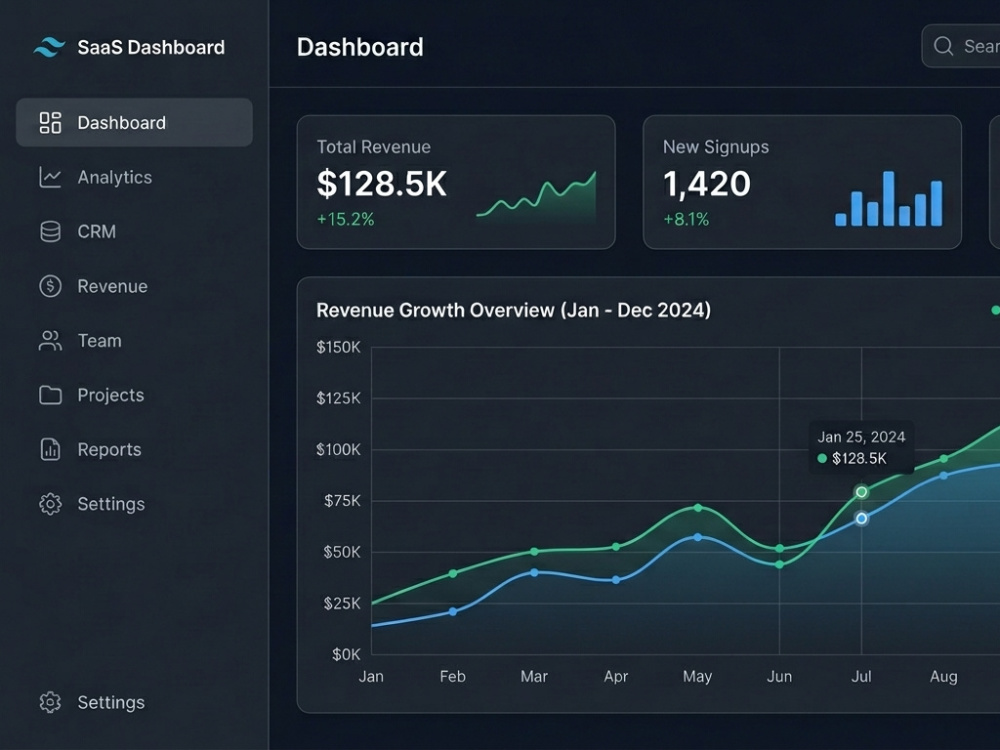Image resolution: width=1000 pixels, height=750 pixels.
Task: Open Reports from the sidebar
Action: coord(135,450)
